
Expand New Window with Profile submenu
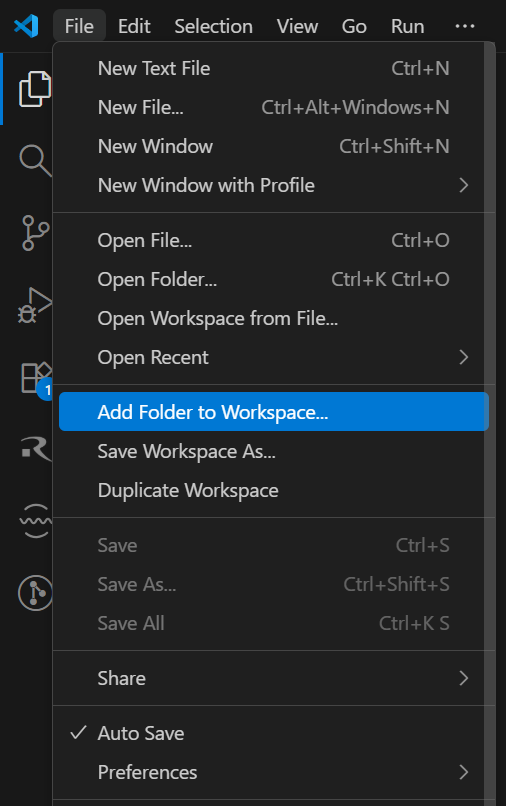pyautogui.click(x=274, y=185)
